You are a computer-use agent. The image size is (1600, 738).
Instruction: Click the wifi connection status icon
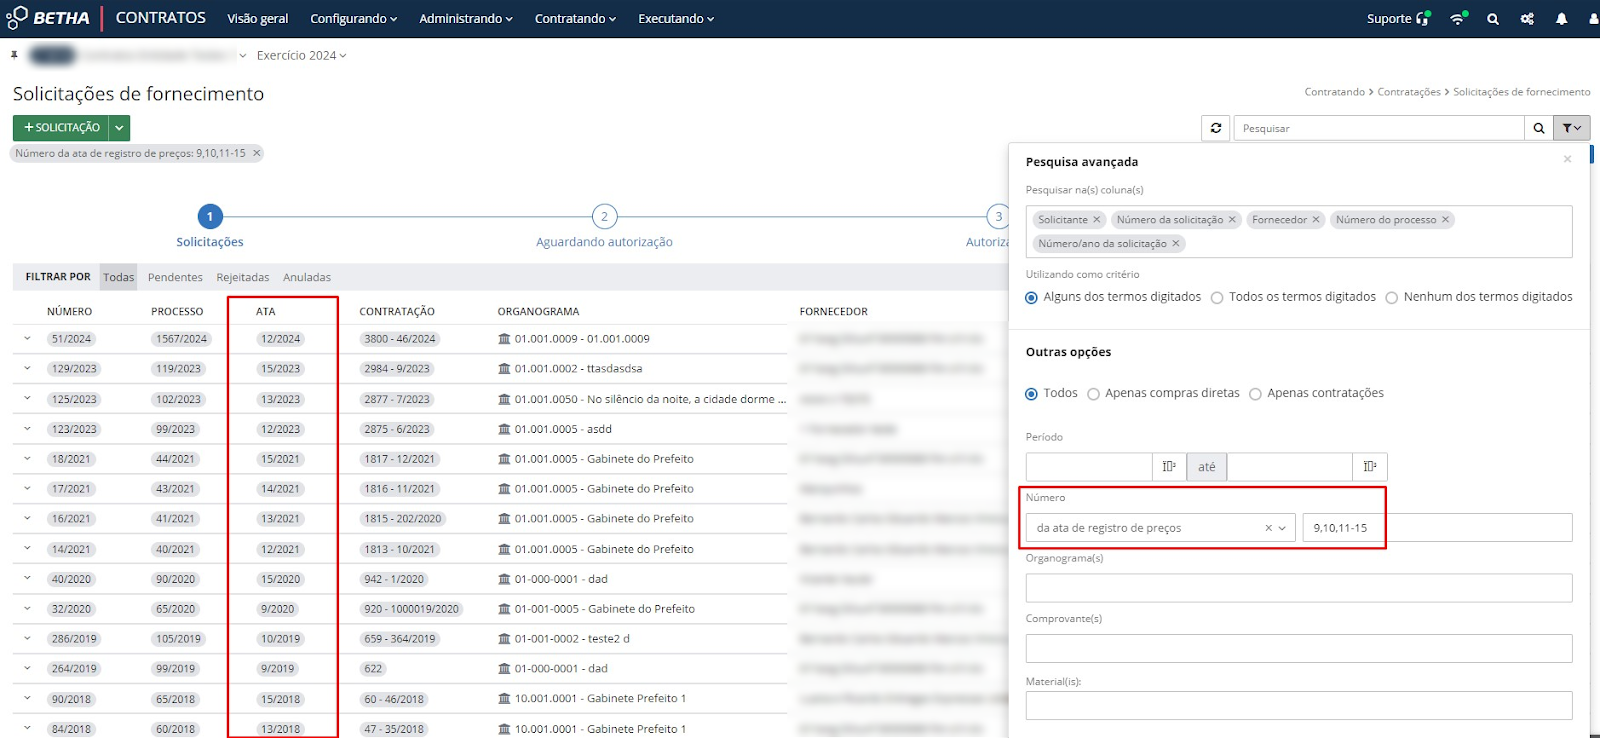pyautogui.click(x=1458, y=18)
